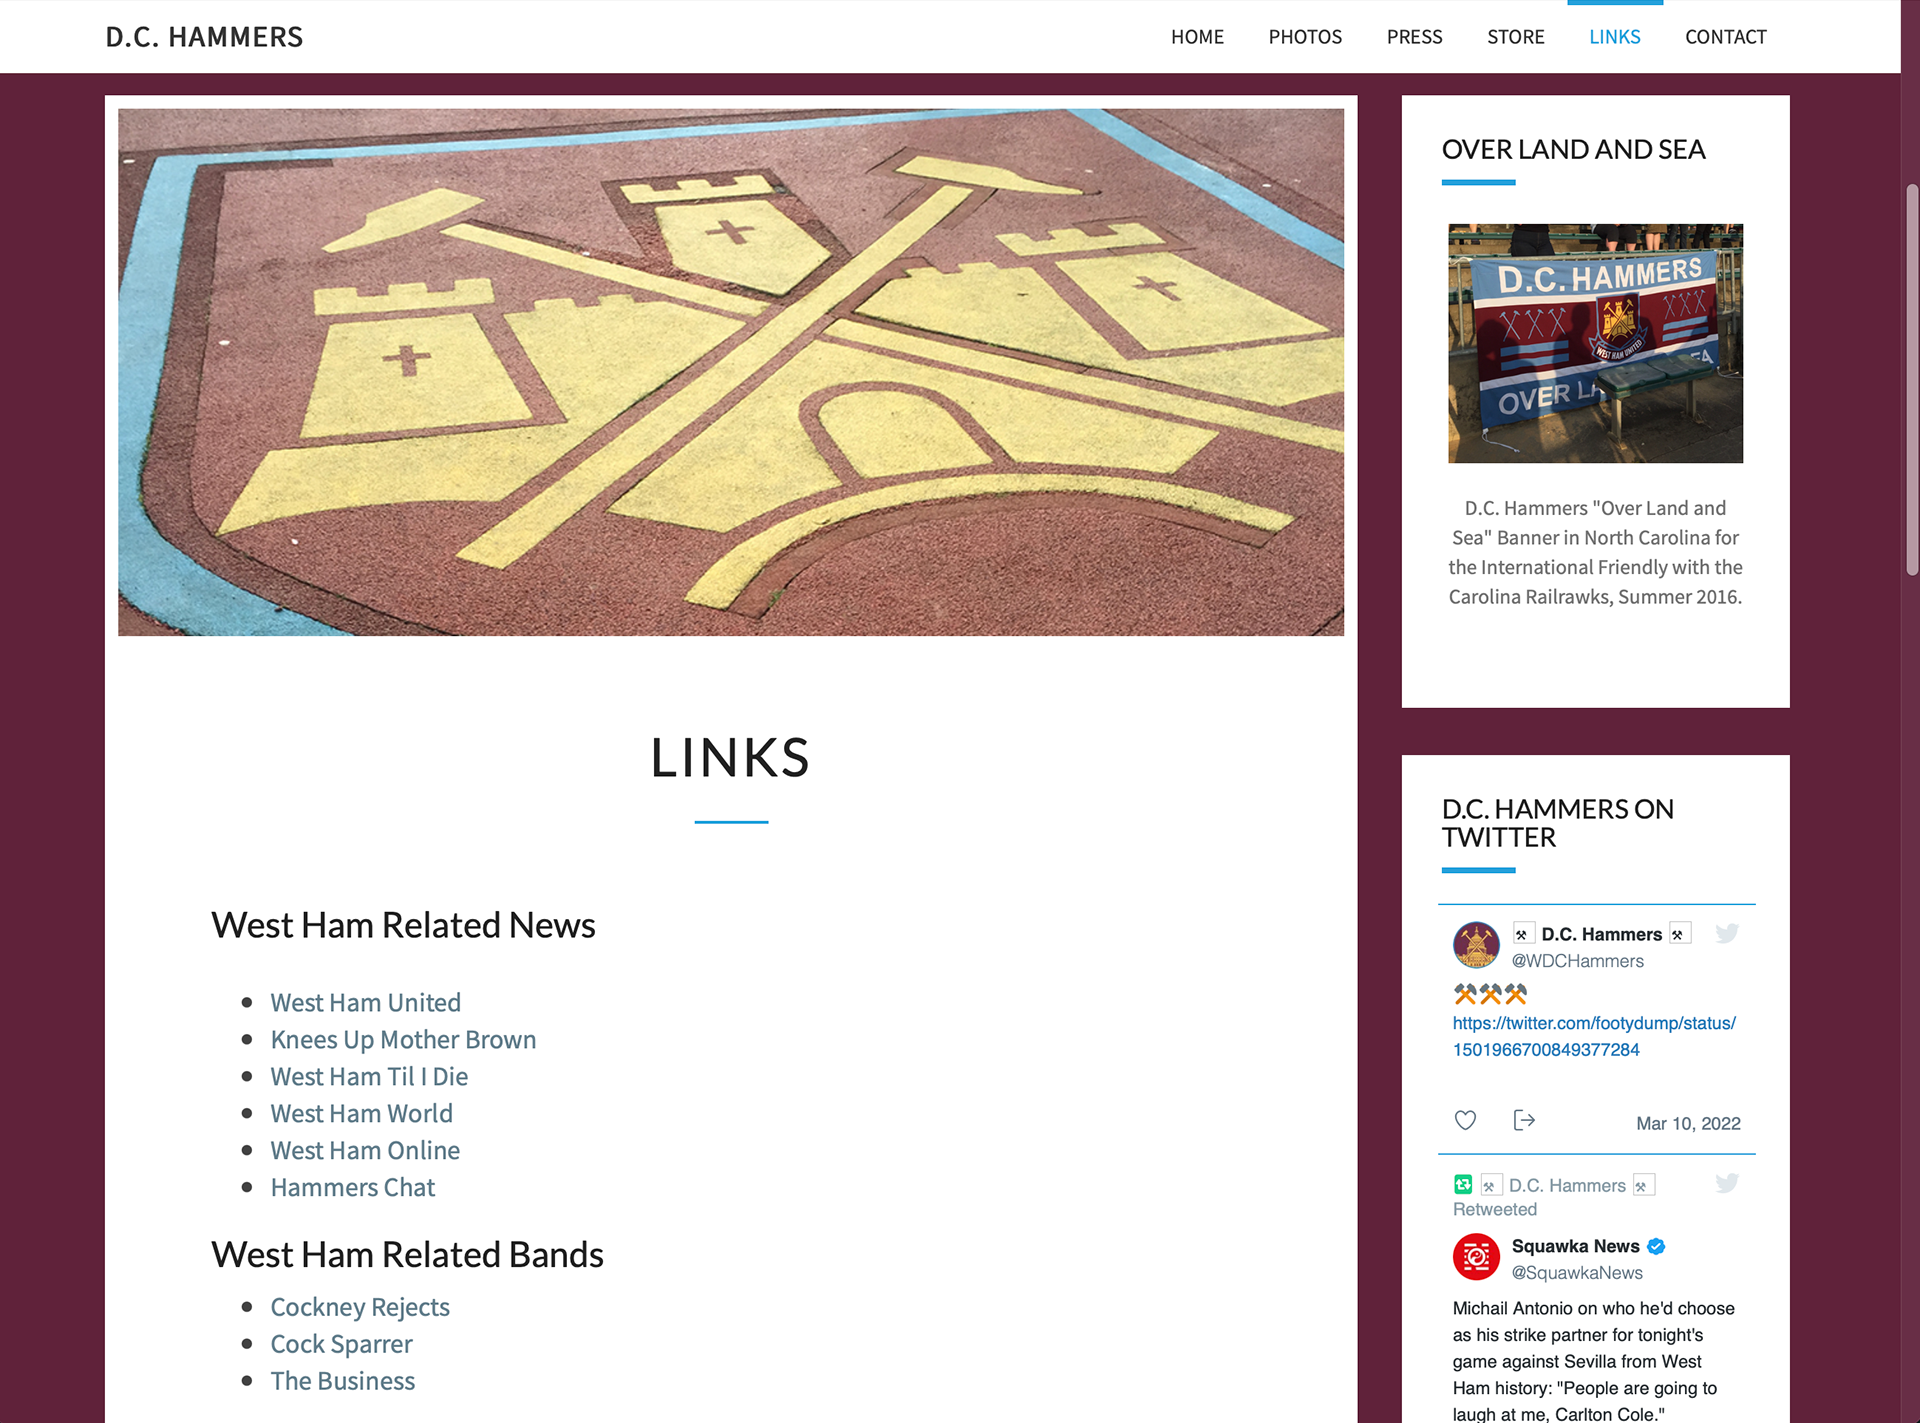Open the Over Land and Sea banner photo
1920x1423 pixels.
pyautogui.click(x=1595, y=343)
